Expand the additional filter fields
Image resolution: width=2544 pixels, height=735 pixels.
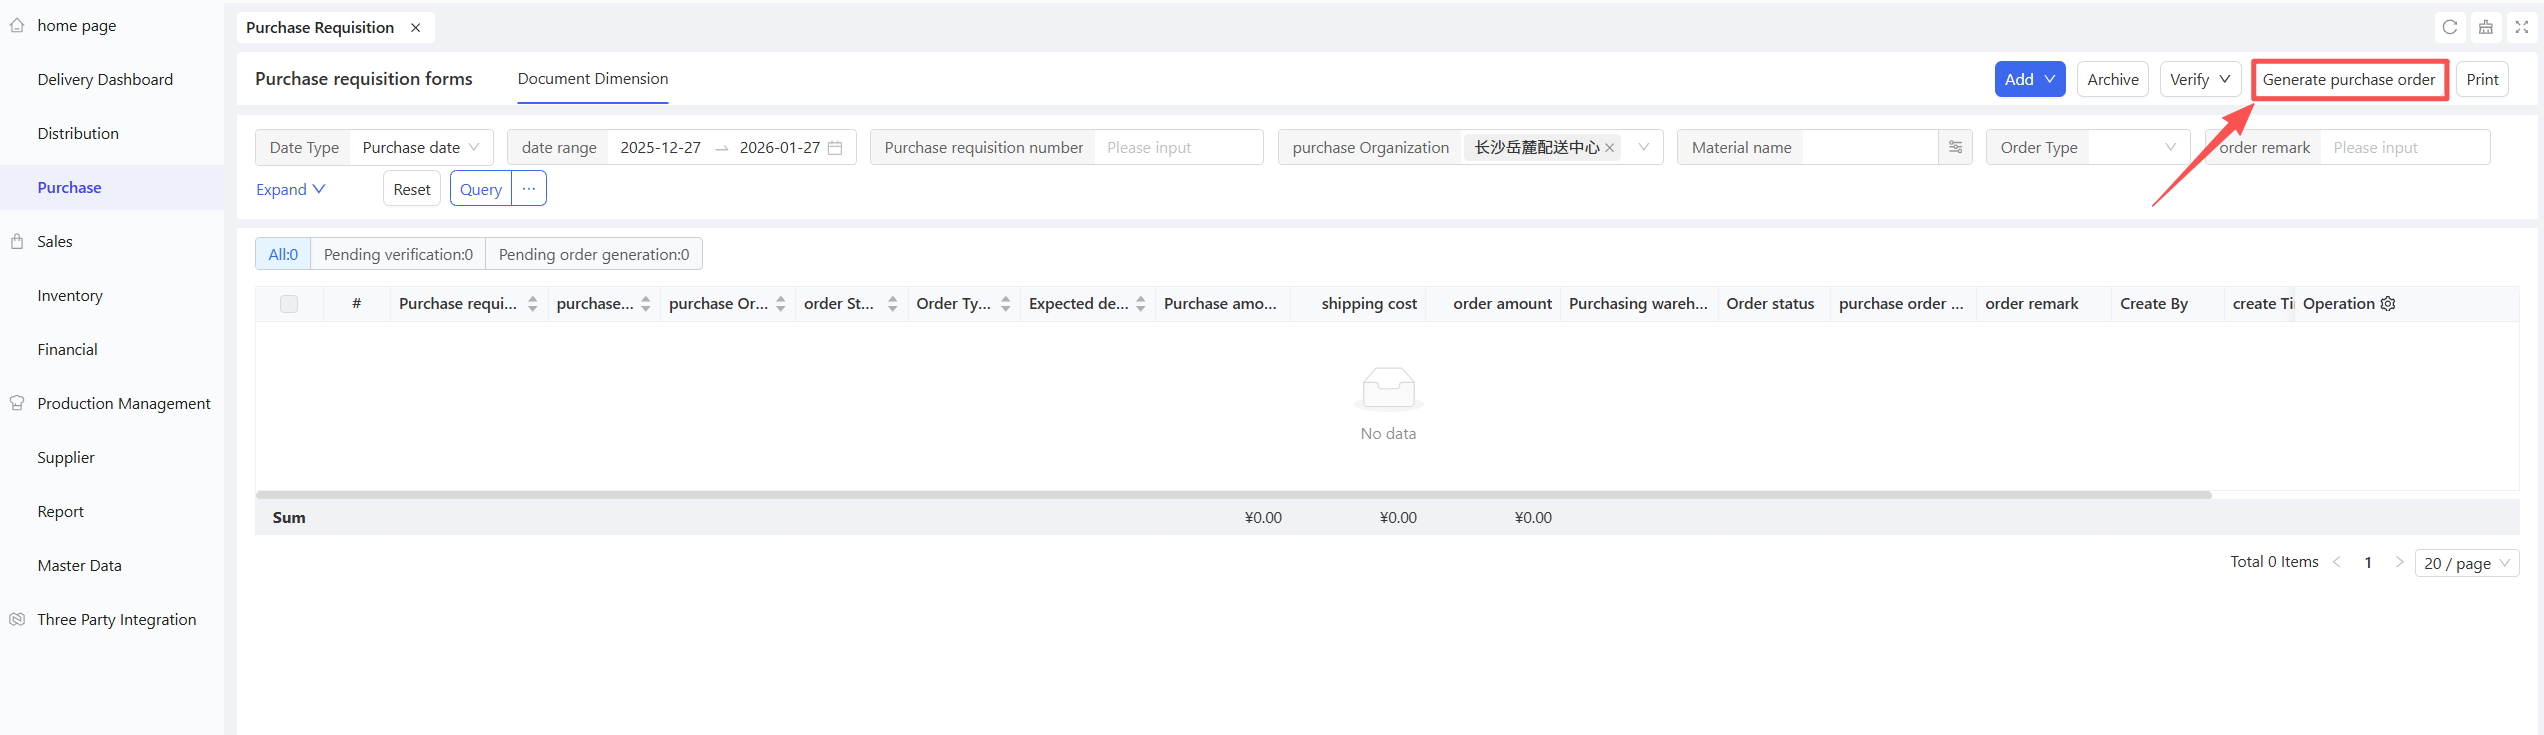[290, 189]
